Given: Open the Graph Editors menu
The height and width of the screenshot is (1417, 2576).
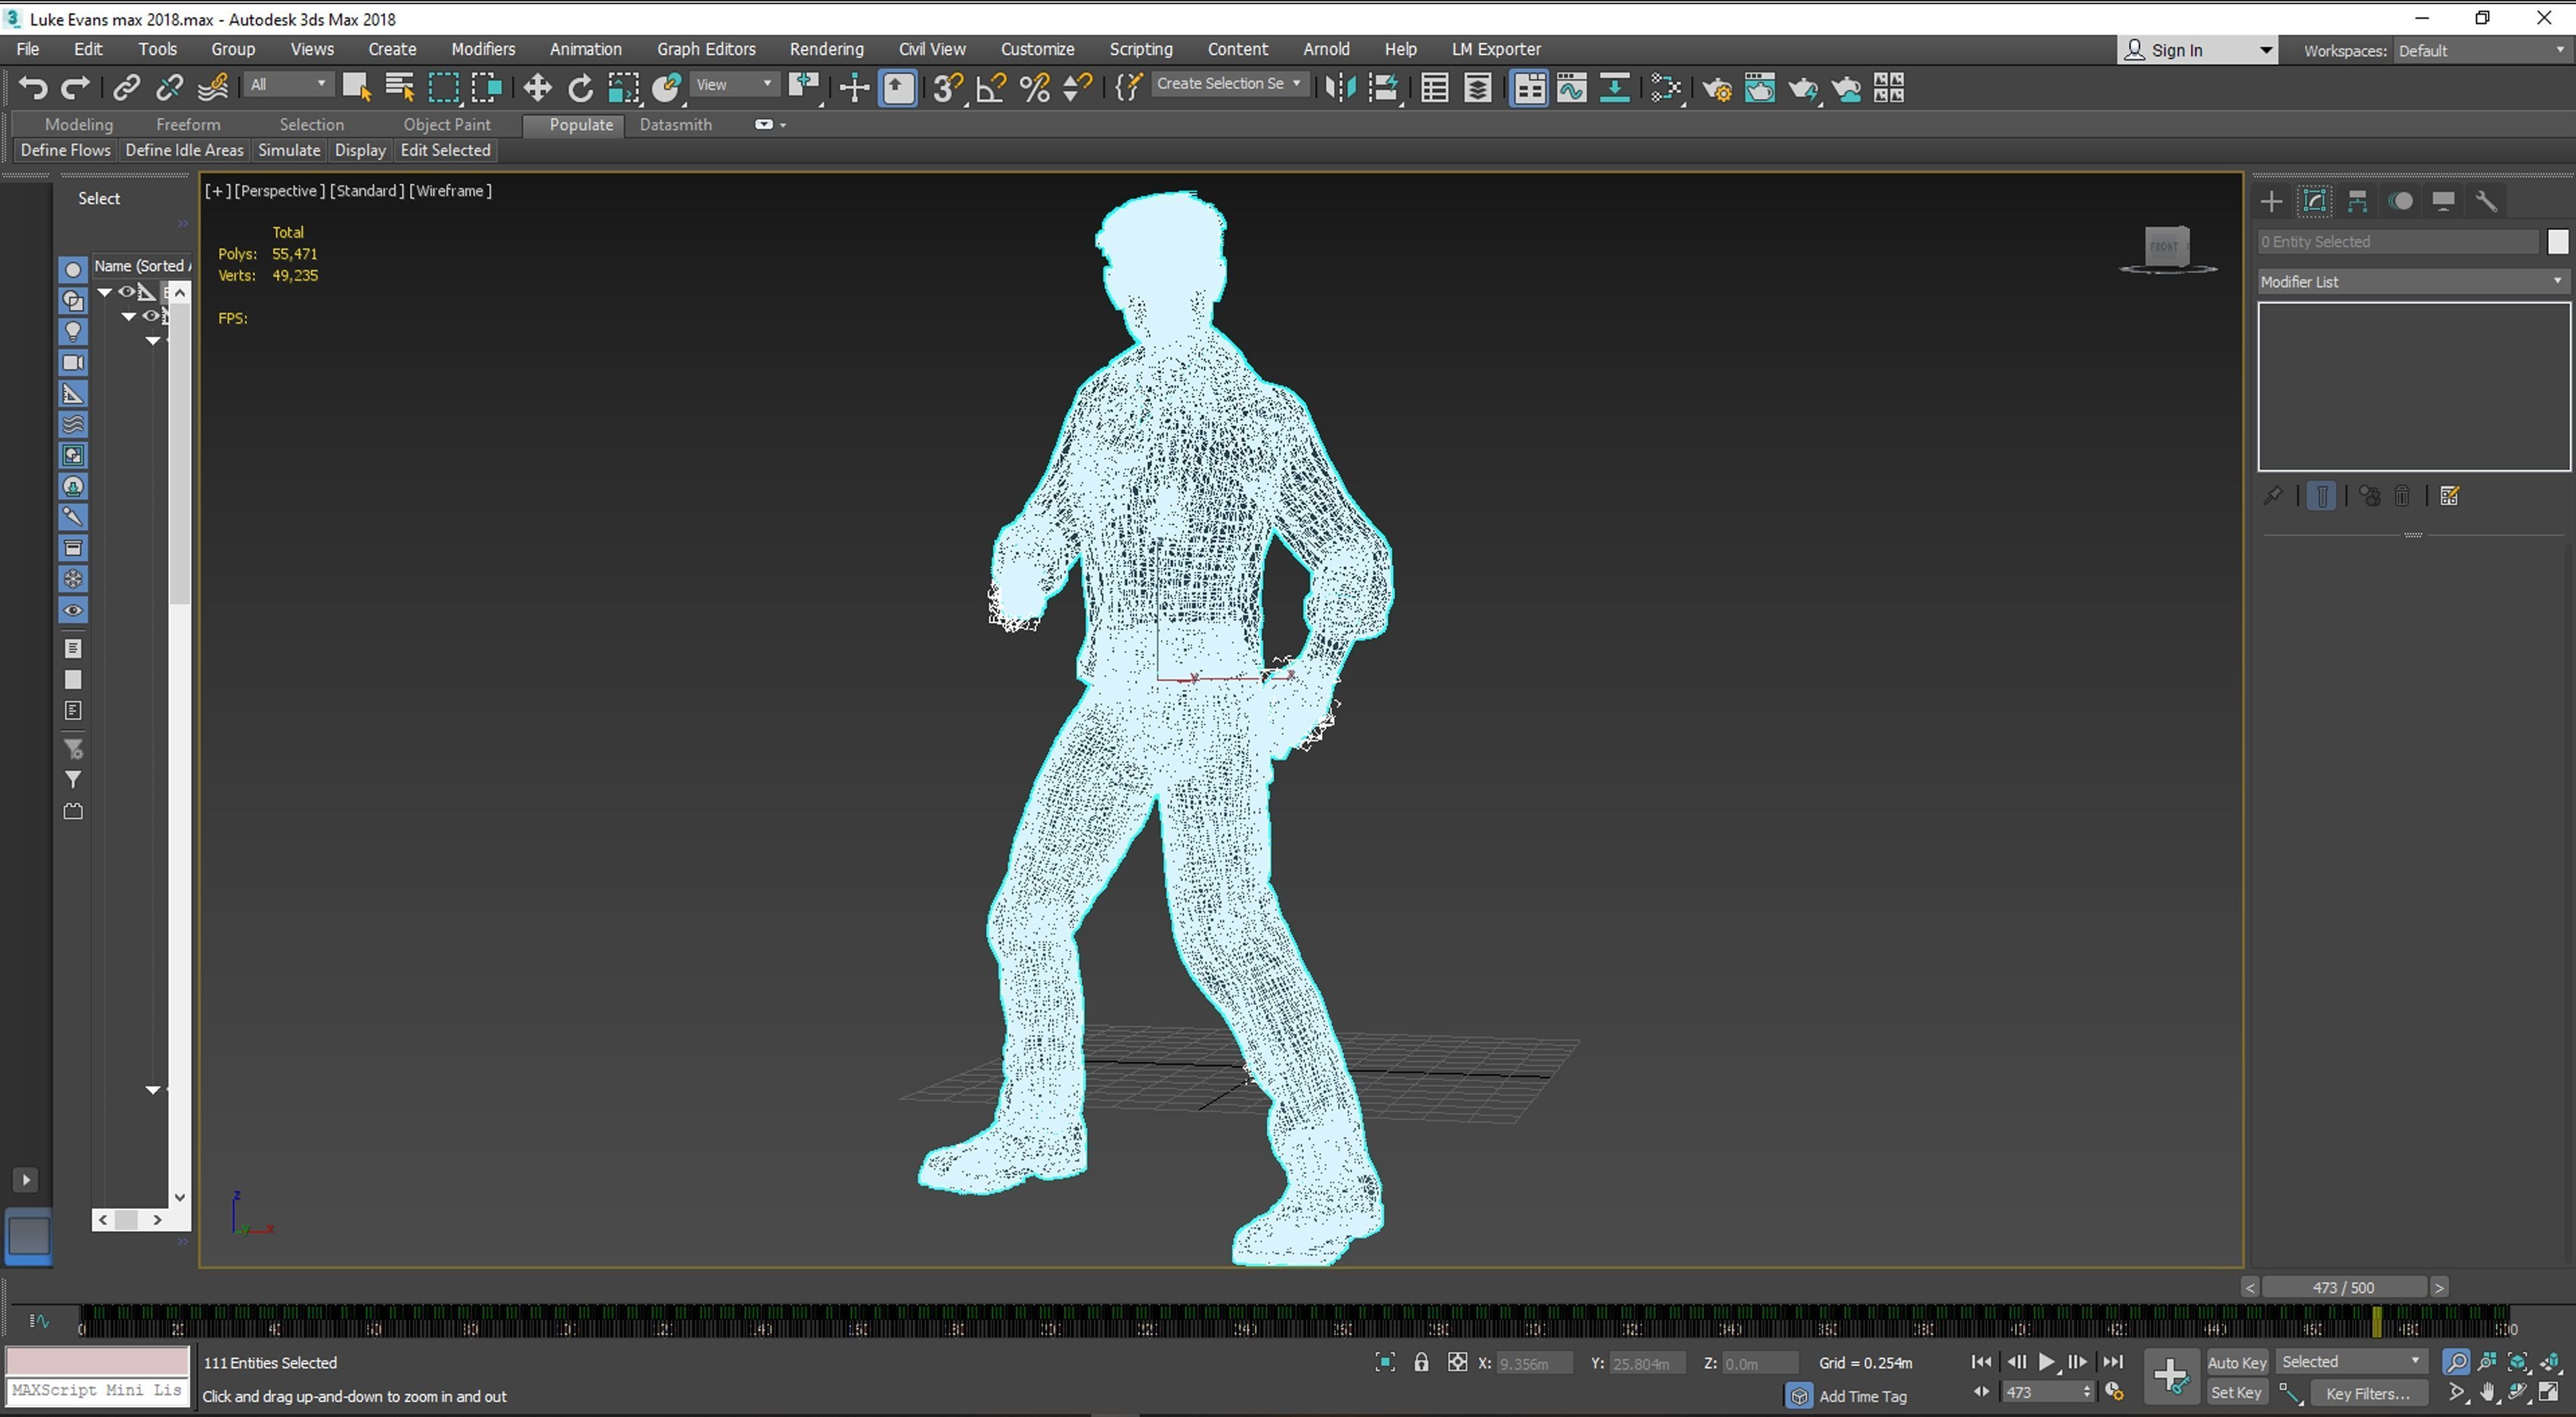Looking at the screenshot, I should (706, 49).
